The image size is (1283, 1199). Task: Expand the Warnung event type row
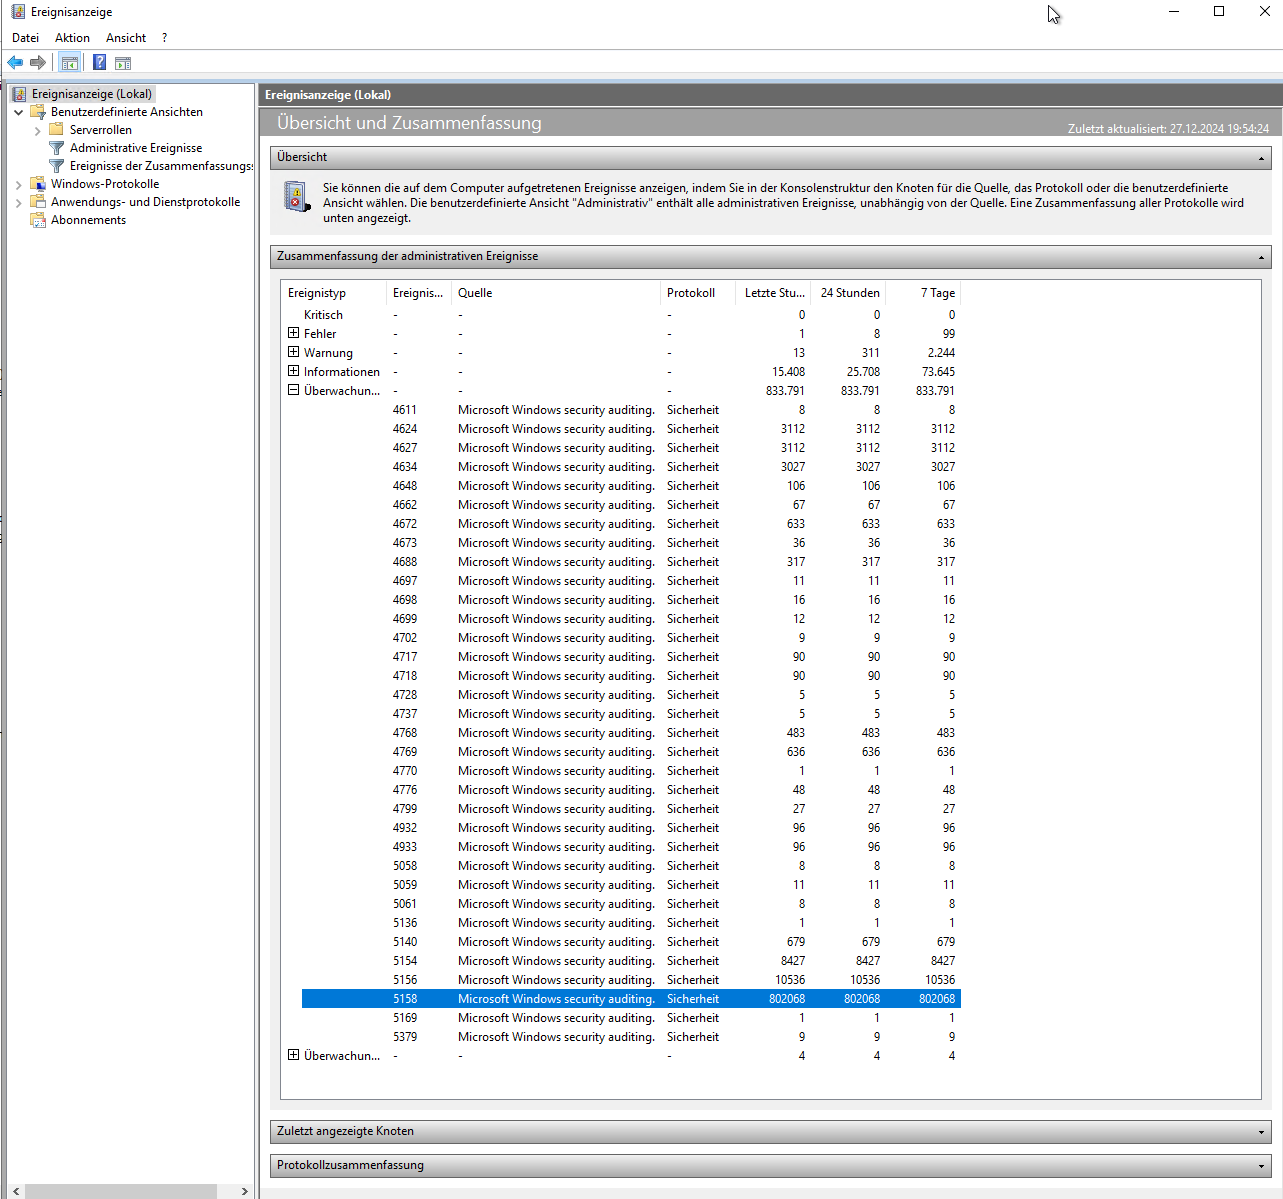pos(293,352)
